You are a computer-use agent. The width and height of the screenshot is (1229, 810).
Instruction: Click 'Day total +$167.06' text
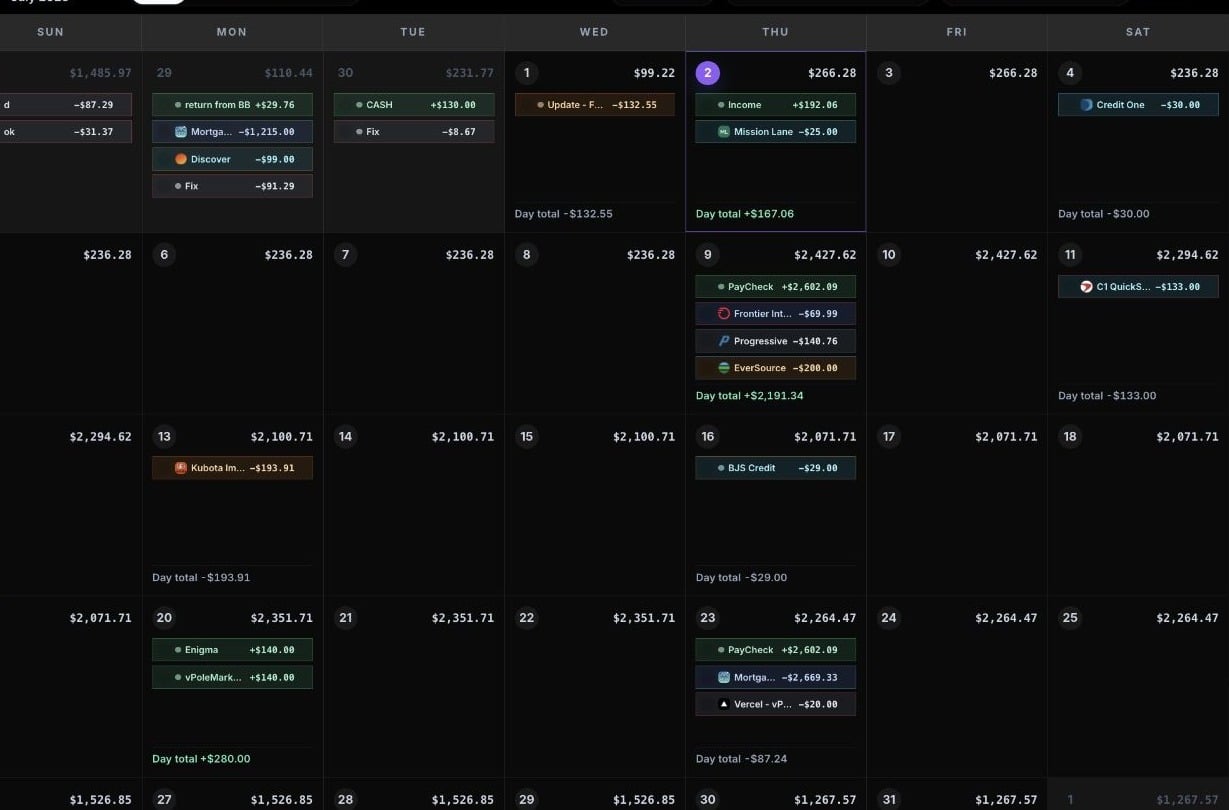click(745, 214)
